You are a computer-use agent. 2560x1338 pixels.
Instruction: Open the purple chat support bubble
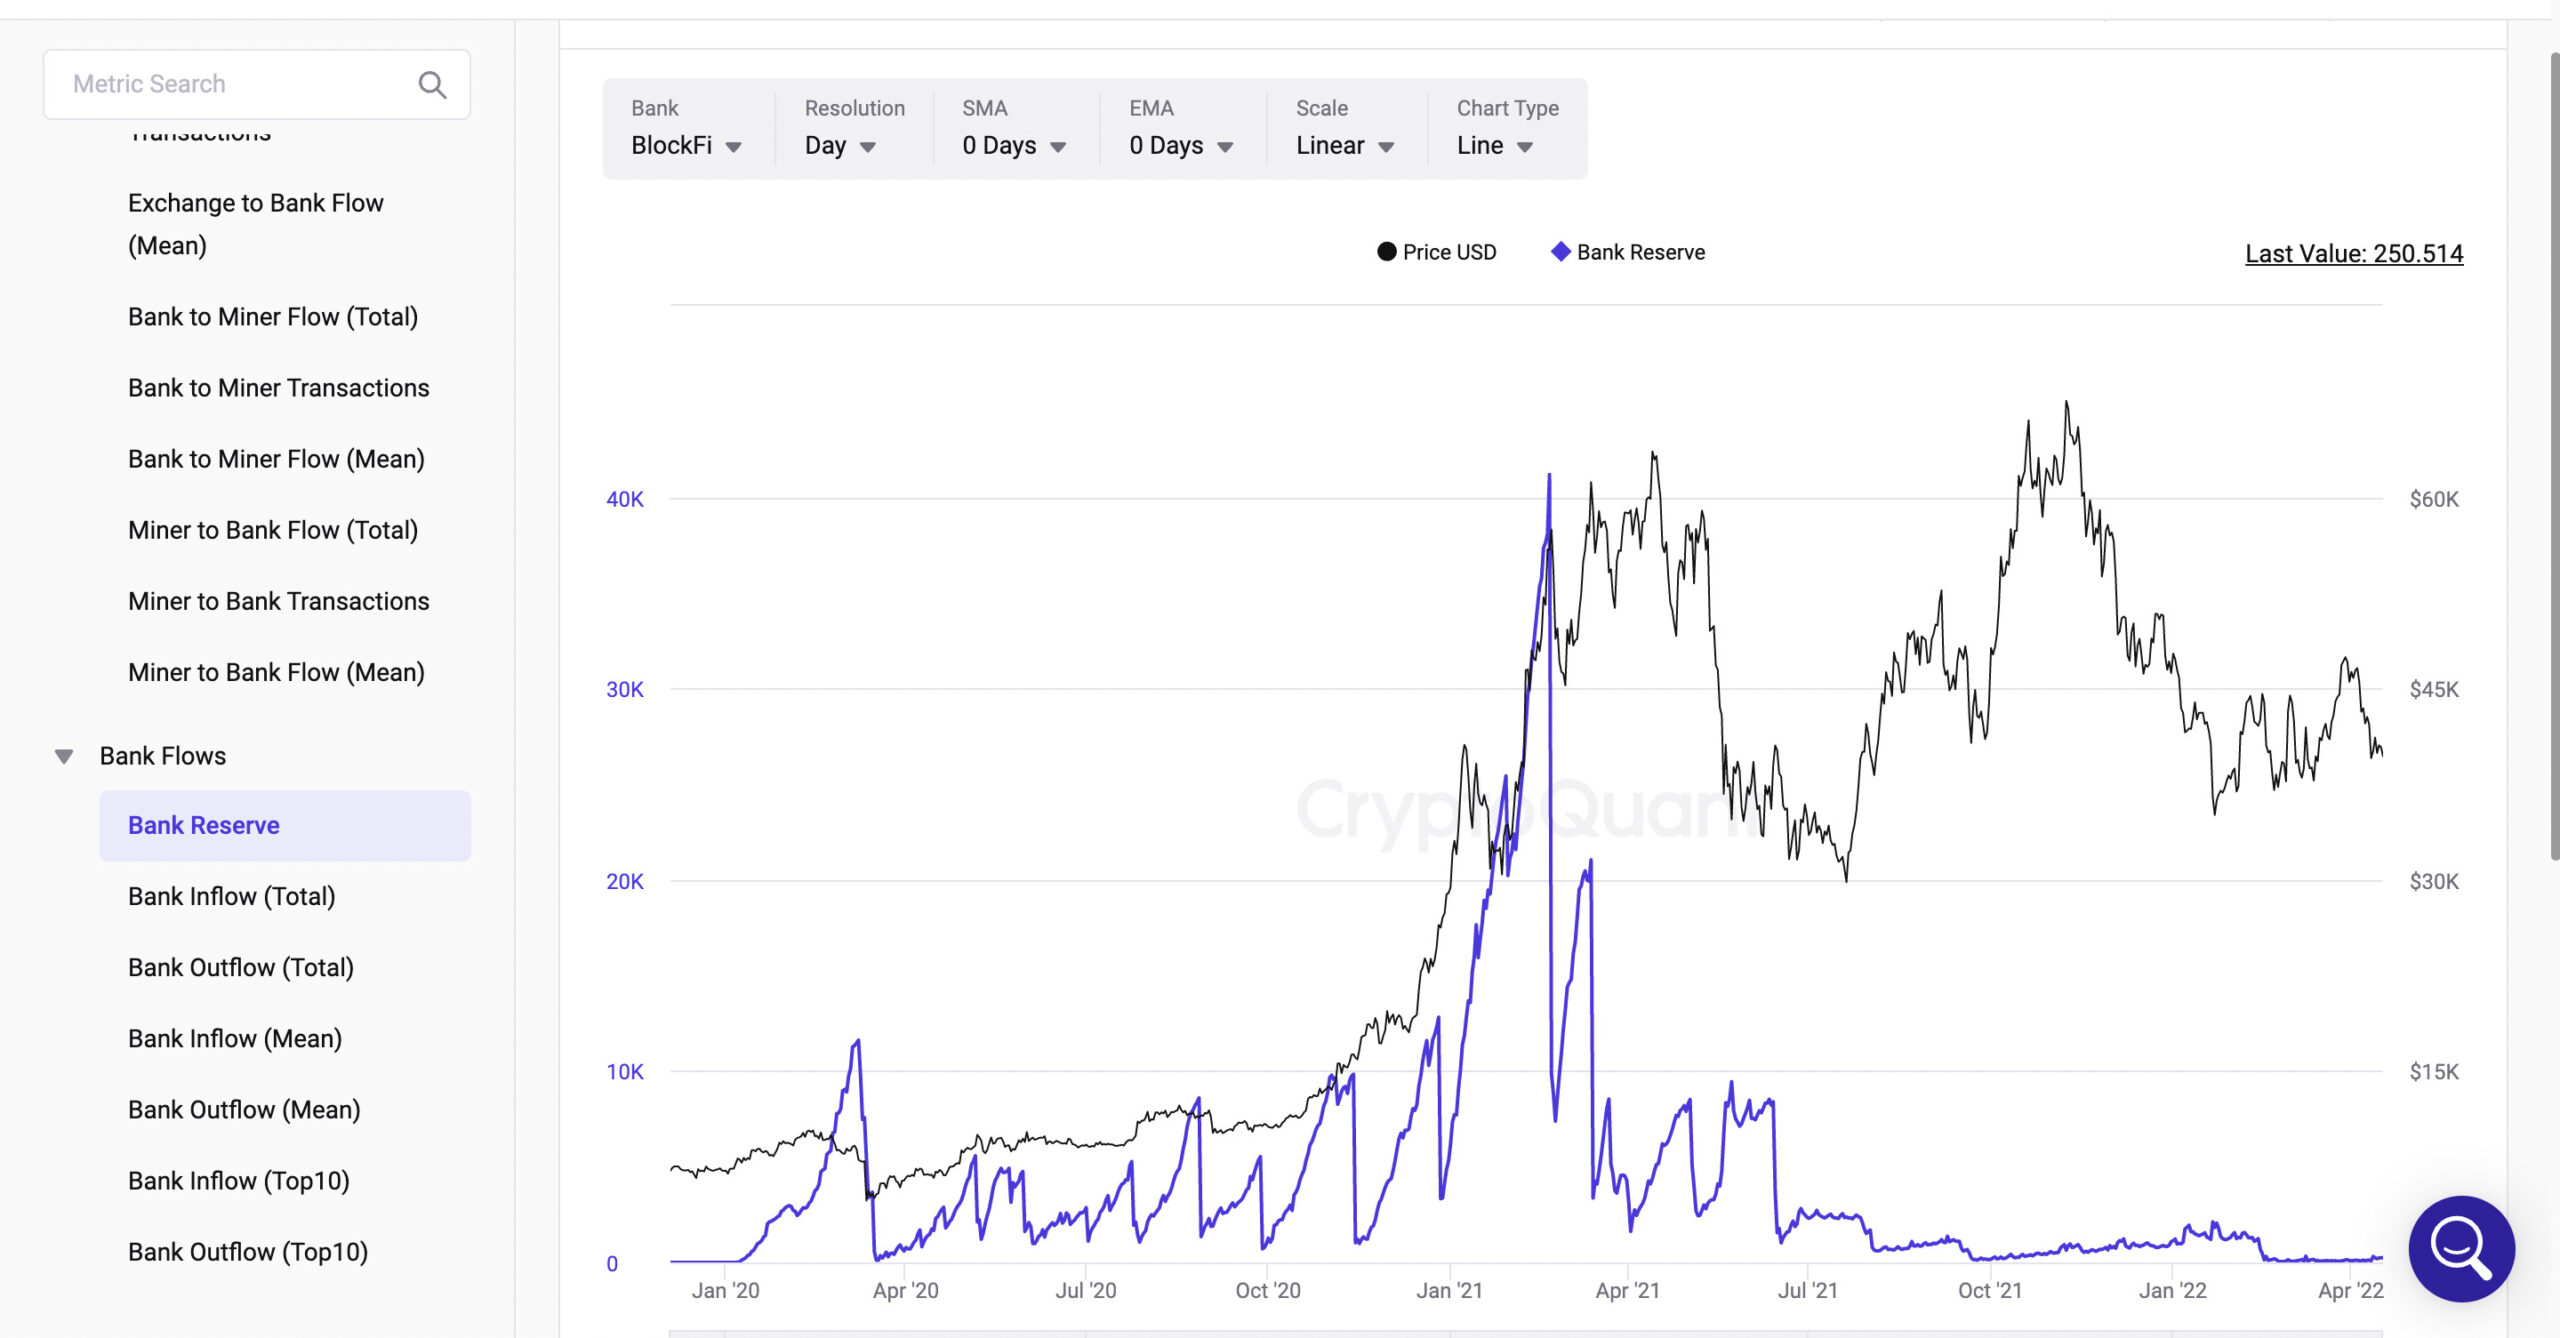(2461, 1248)
